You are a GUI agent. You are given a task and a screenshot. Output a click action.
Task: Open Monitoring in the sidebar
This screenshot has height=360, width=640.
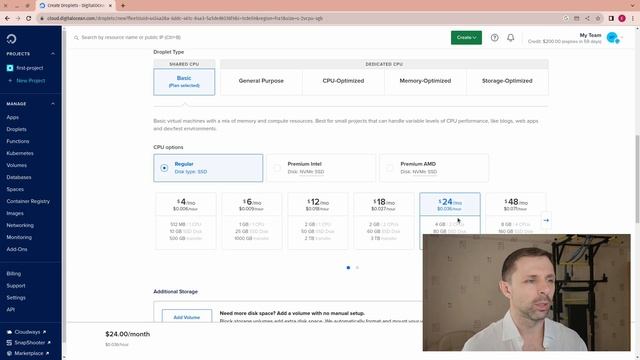19,237
